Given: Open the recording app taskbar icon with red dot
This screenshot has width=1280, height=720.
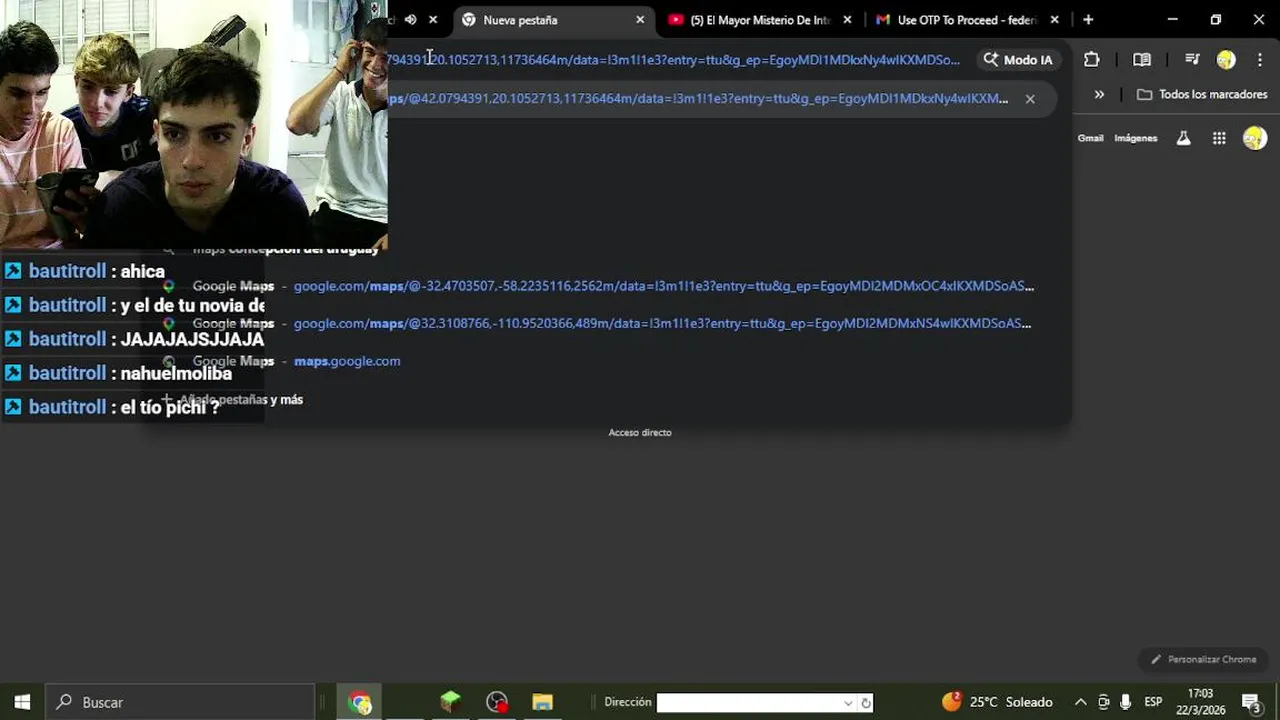Looking at the screenshot, I should coord(497,702).
